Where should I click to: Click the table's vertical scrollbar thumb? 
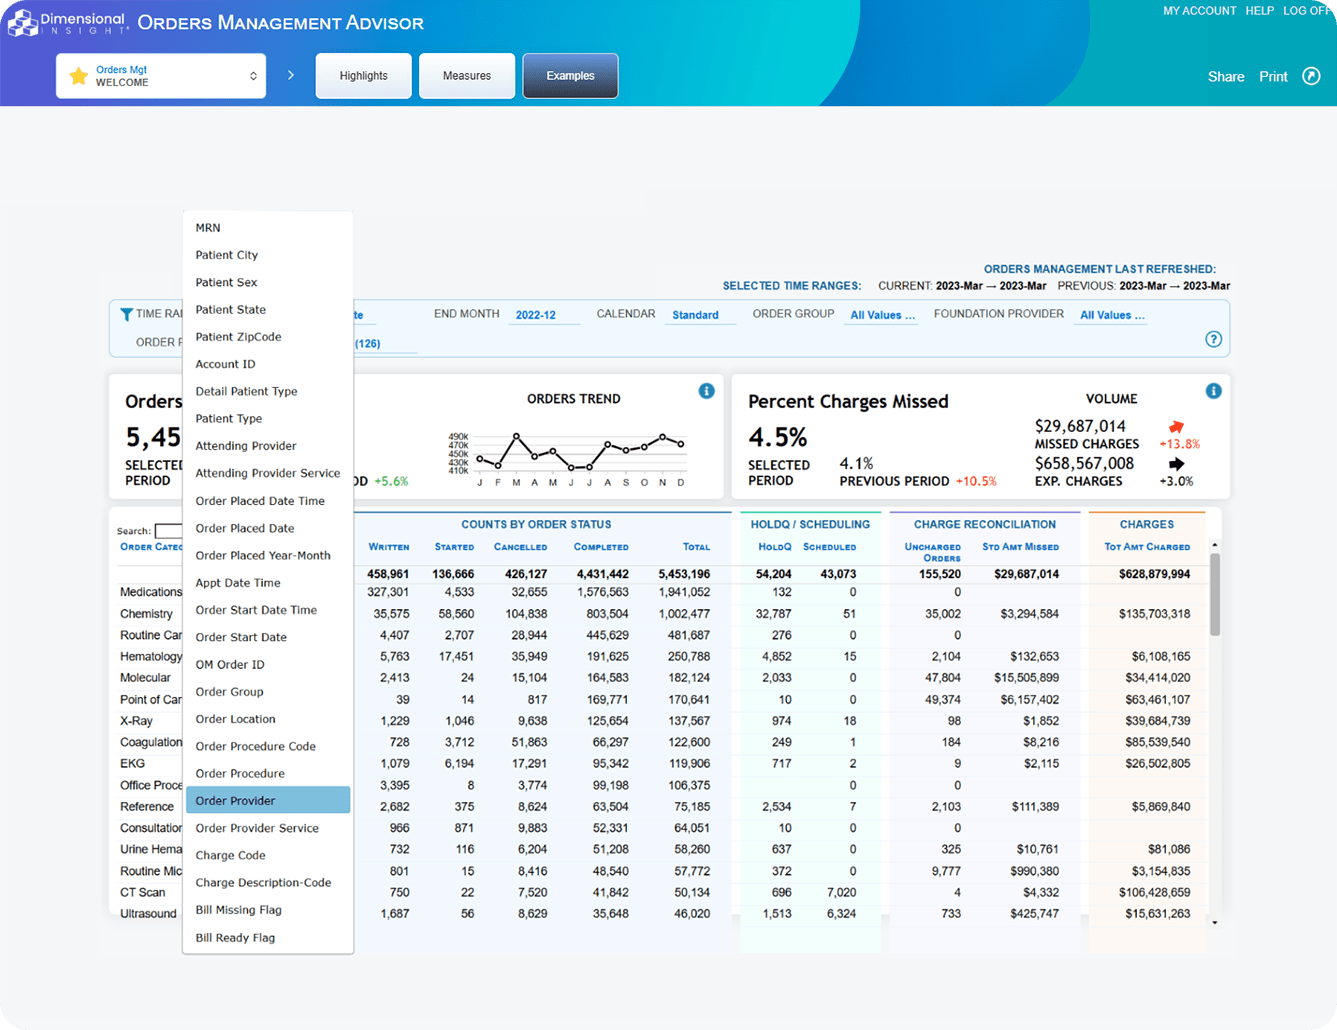click(1215, 595)
